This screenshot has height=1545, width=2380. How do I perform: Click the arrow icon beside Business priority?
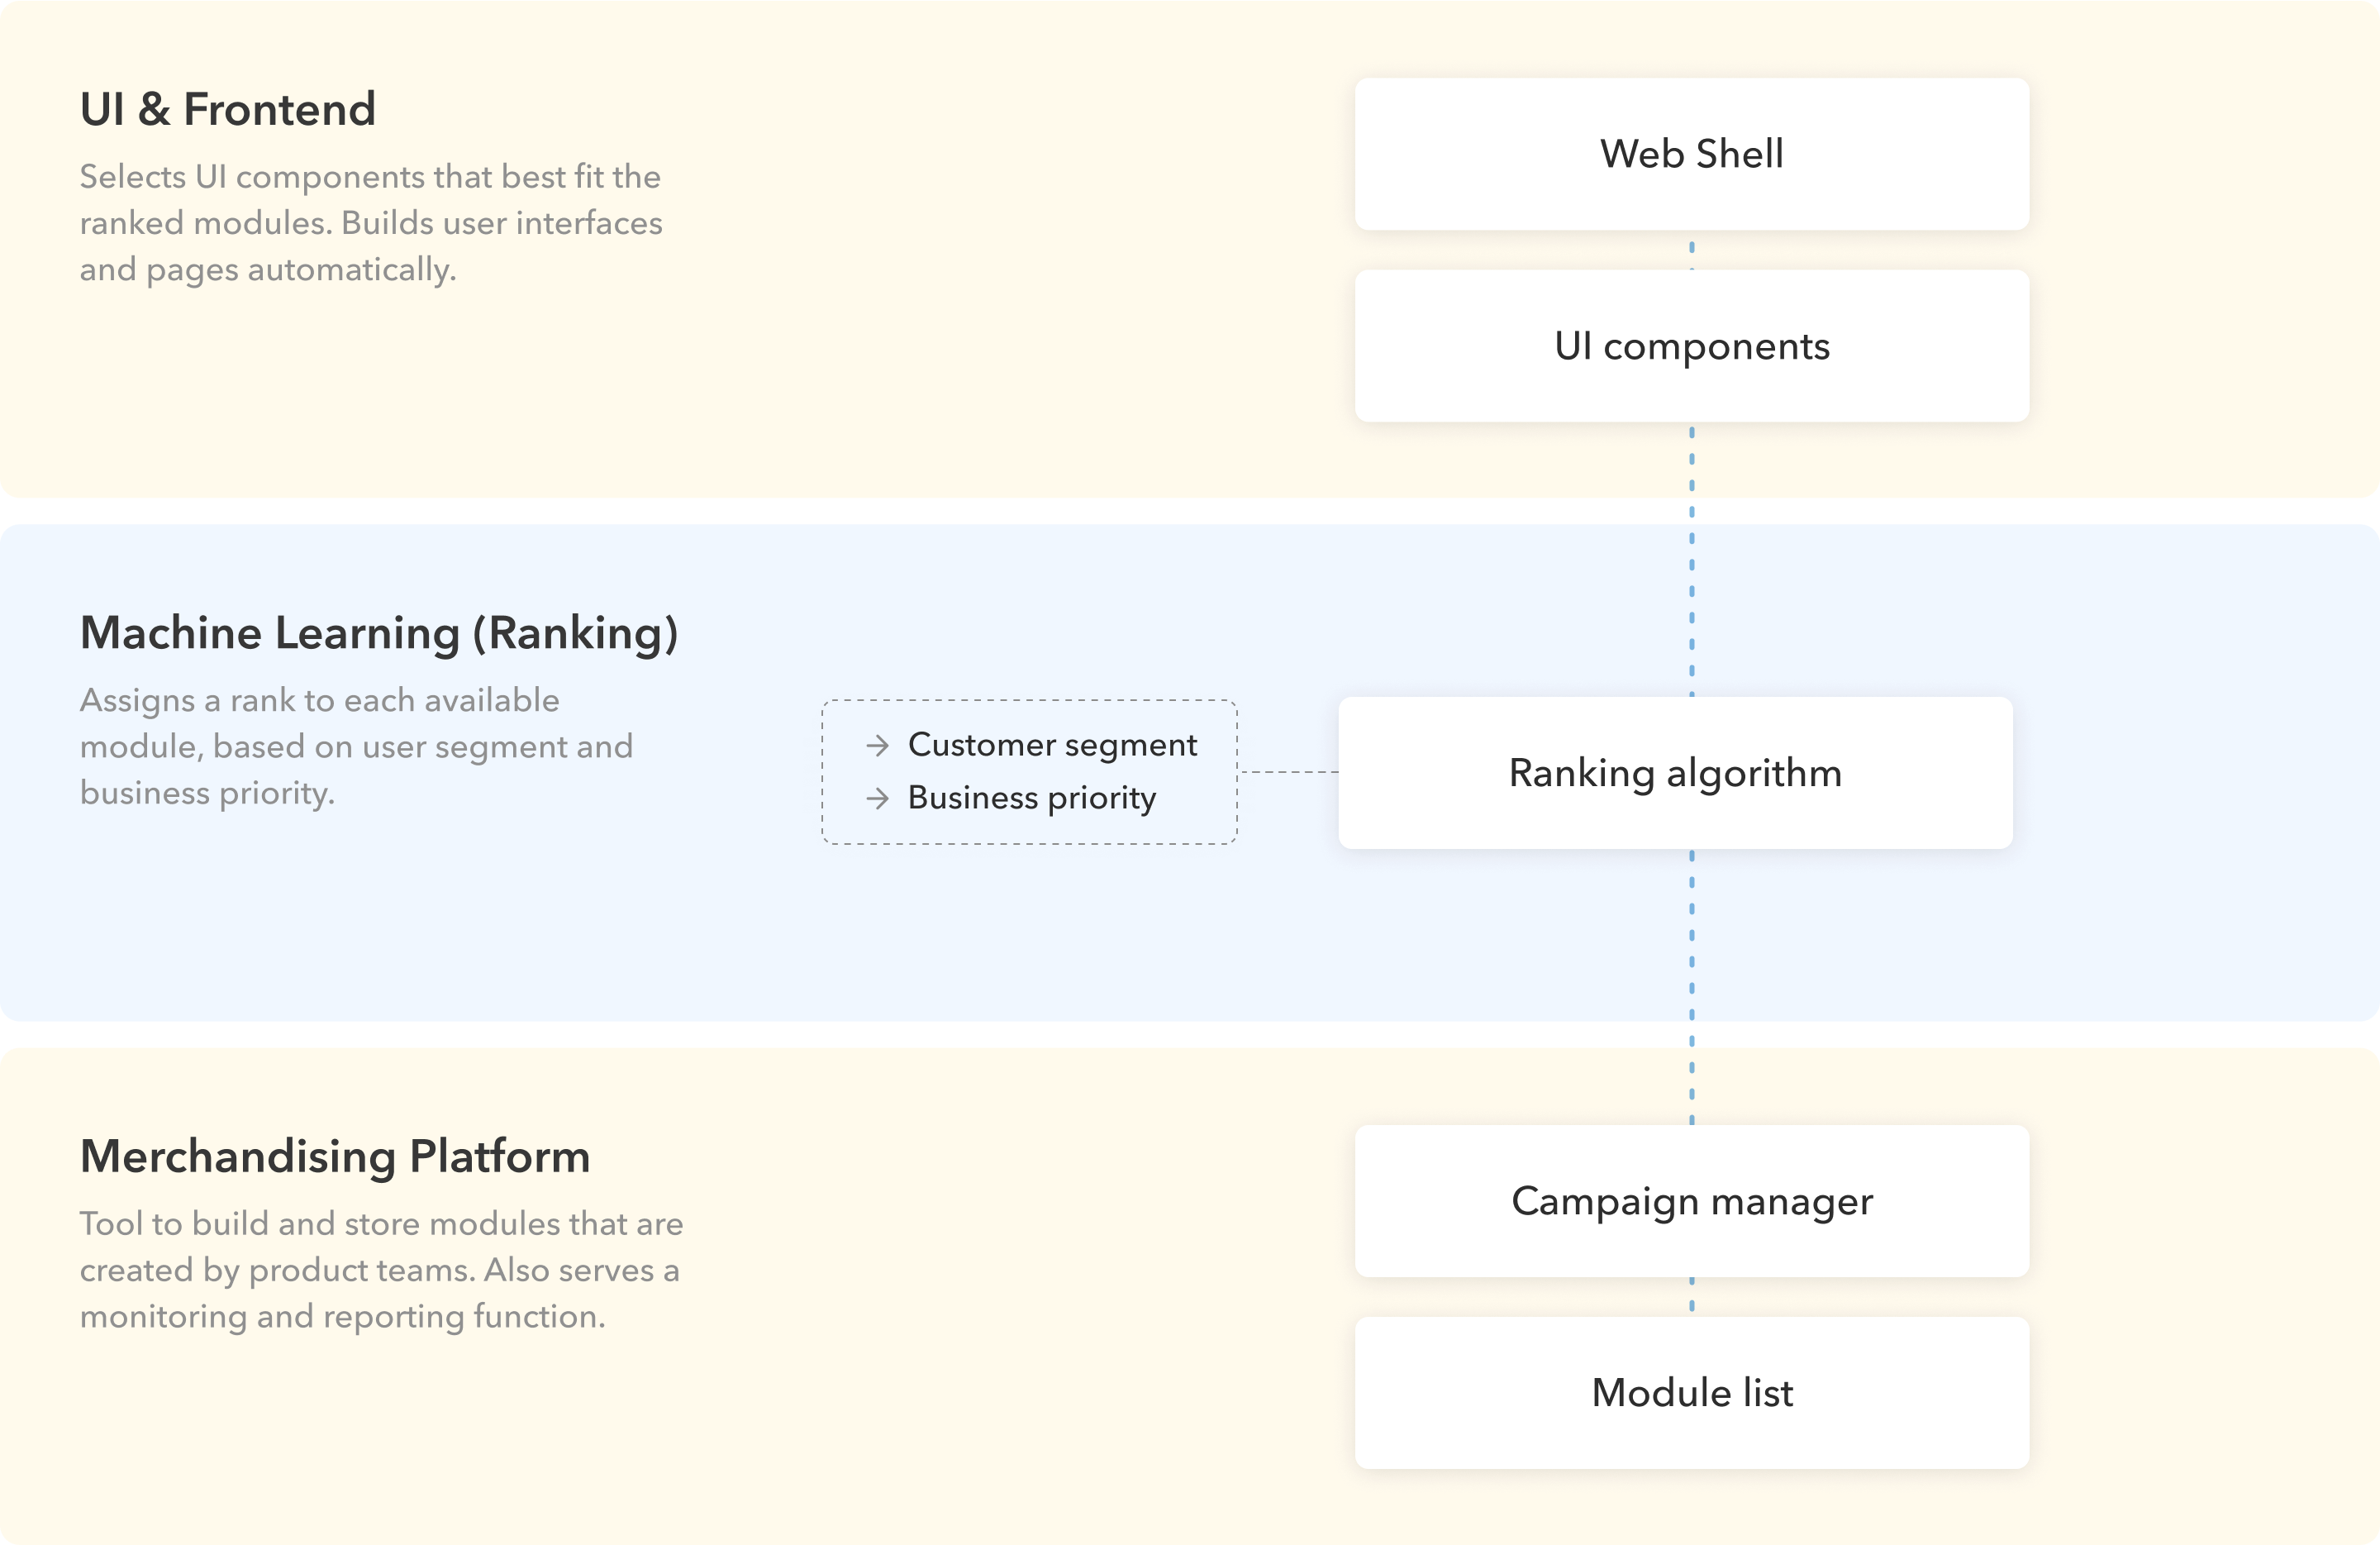click(877, 799)
